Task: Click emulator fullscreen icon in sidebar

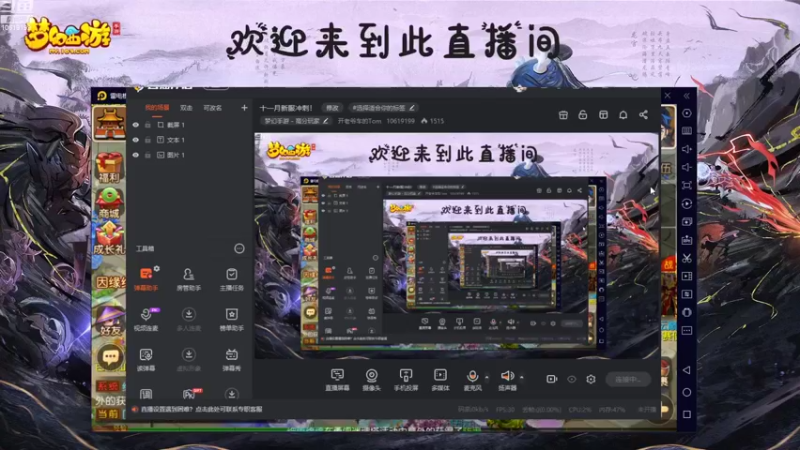Action: coord(687,185)
